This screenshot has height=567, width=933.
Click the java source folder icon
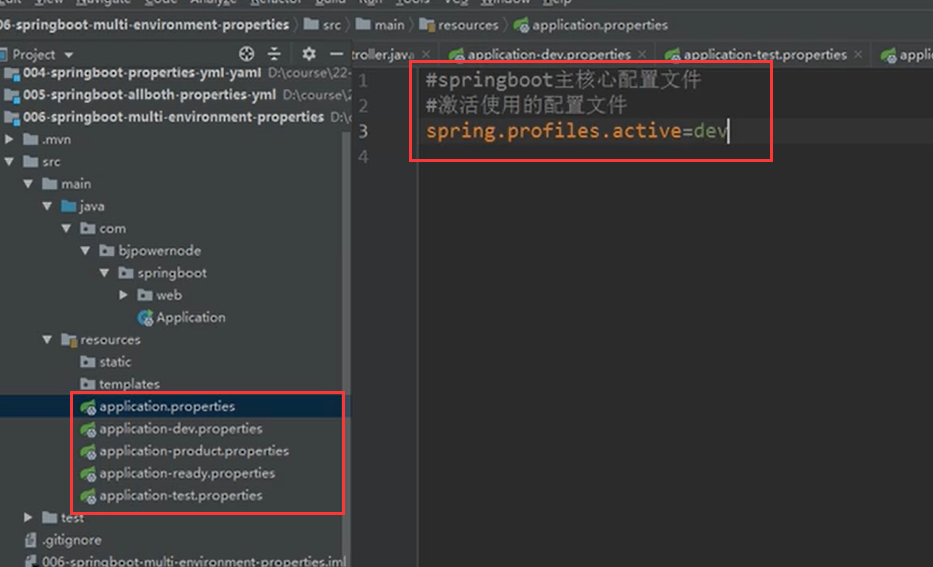(x=69, y=206)
